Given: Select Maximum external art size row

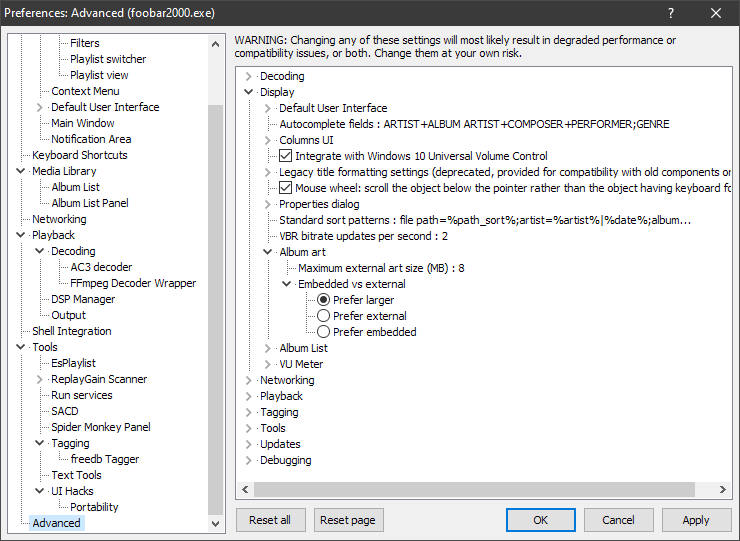Looking at the screenshot, I should point(381,268).
